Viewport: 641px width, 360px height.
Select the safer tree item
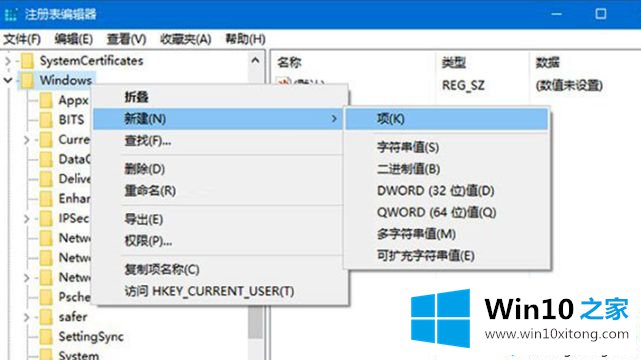(x=73, y=317)
